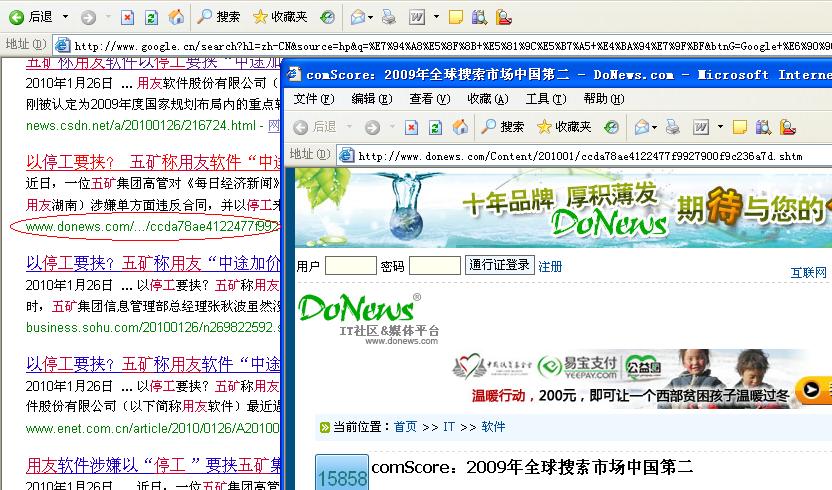
Task: Click 通行证登录 login button
Action: [x=499, y=265]
